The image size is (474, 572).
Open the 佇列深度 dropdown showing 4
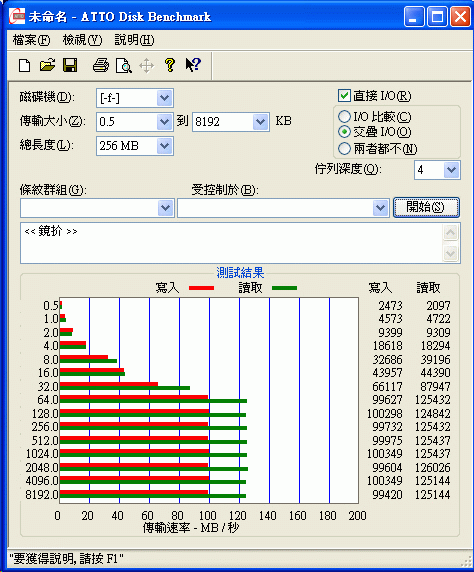(452, 170)
